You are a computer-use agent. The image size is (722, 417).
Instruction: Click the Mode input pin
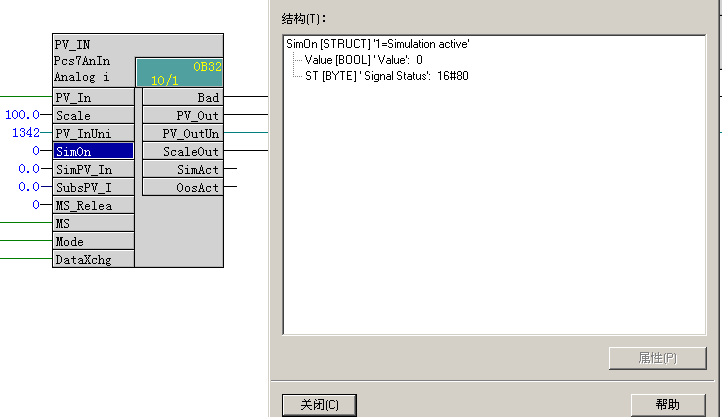[x=92, y=241]
